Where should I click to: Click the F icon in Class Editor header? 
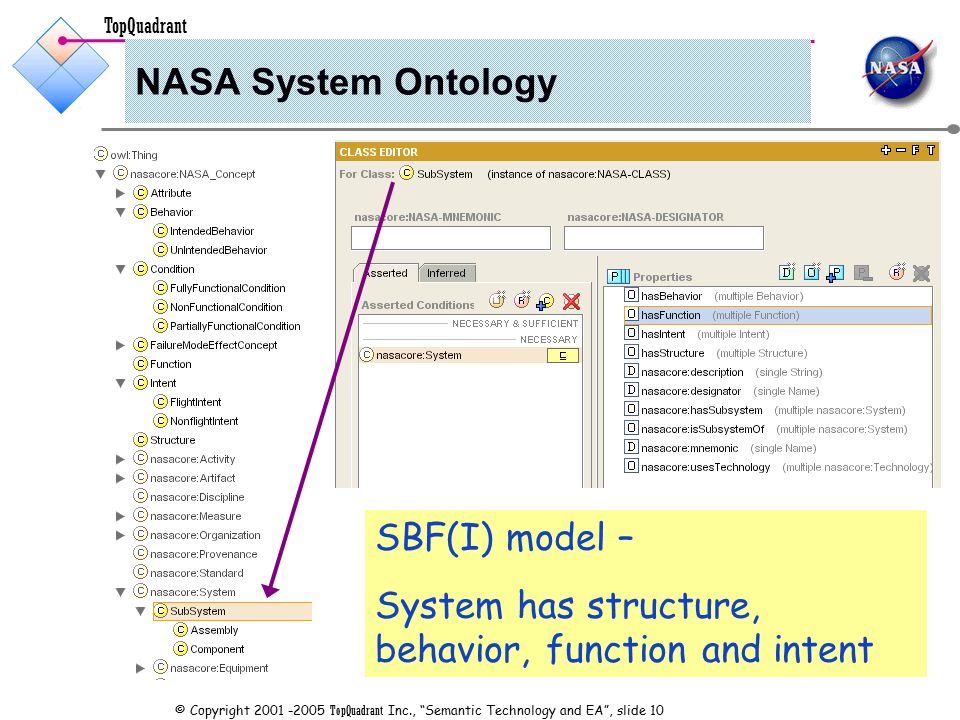[x=916, y=150]
